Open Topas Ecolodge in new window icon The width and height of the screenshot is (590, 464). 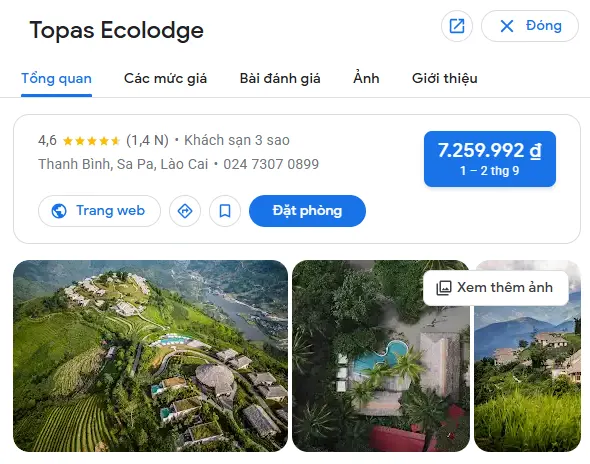[x=457, y=26]
